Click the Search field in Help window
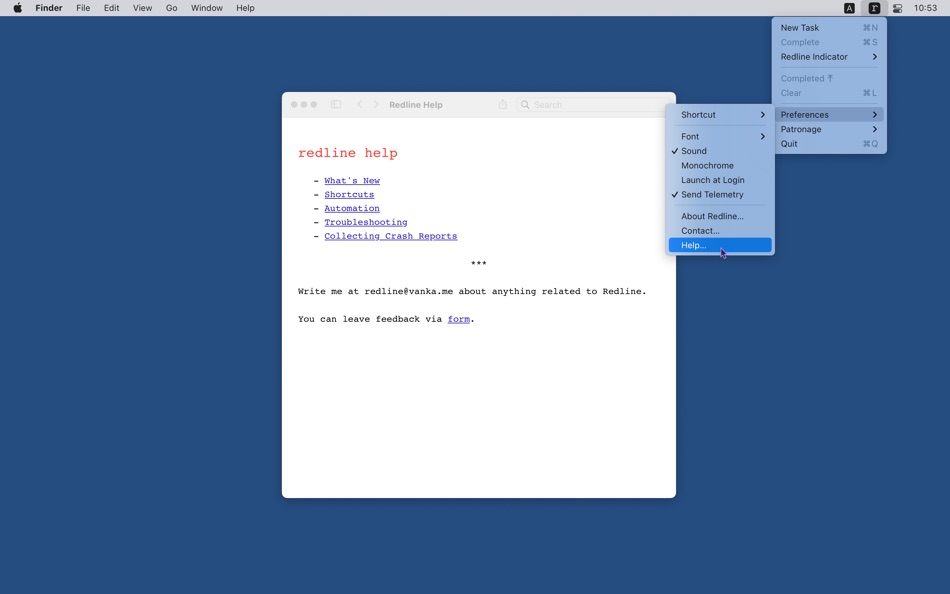 (x=593, y=104)
